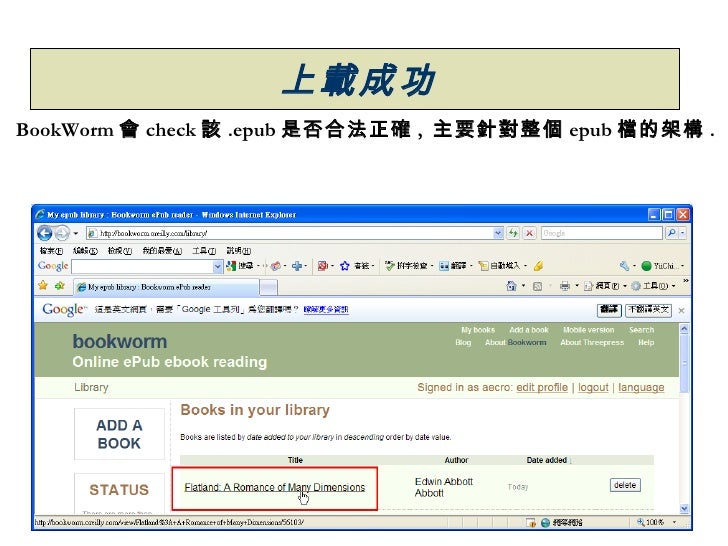Click the 翻譯 button in translate bar
This screenshot has width=728, height=546.
(609, 310)
